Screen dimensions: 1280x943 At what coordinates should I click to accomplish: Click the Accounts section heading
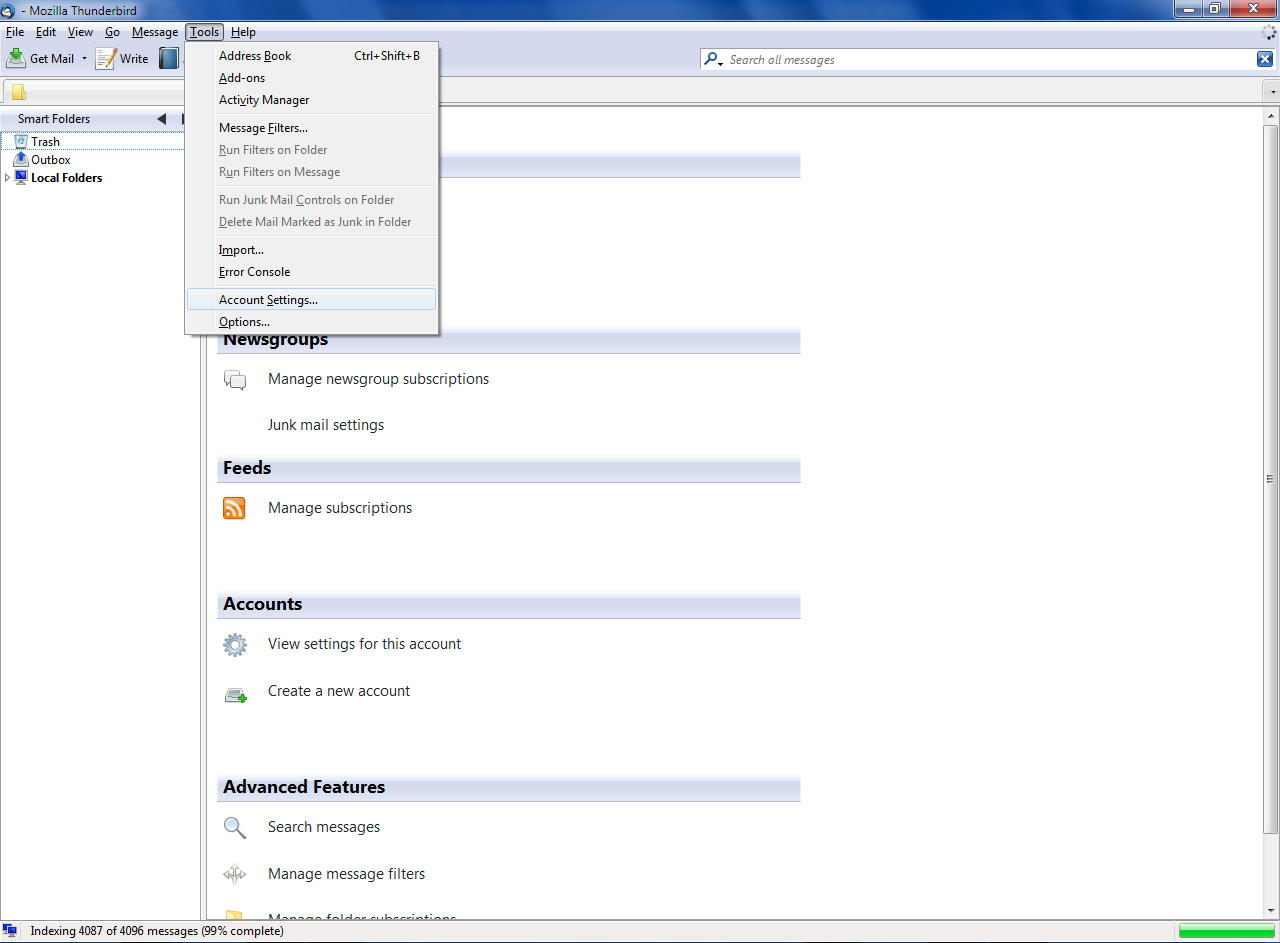(x=263, y=604)
